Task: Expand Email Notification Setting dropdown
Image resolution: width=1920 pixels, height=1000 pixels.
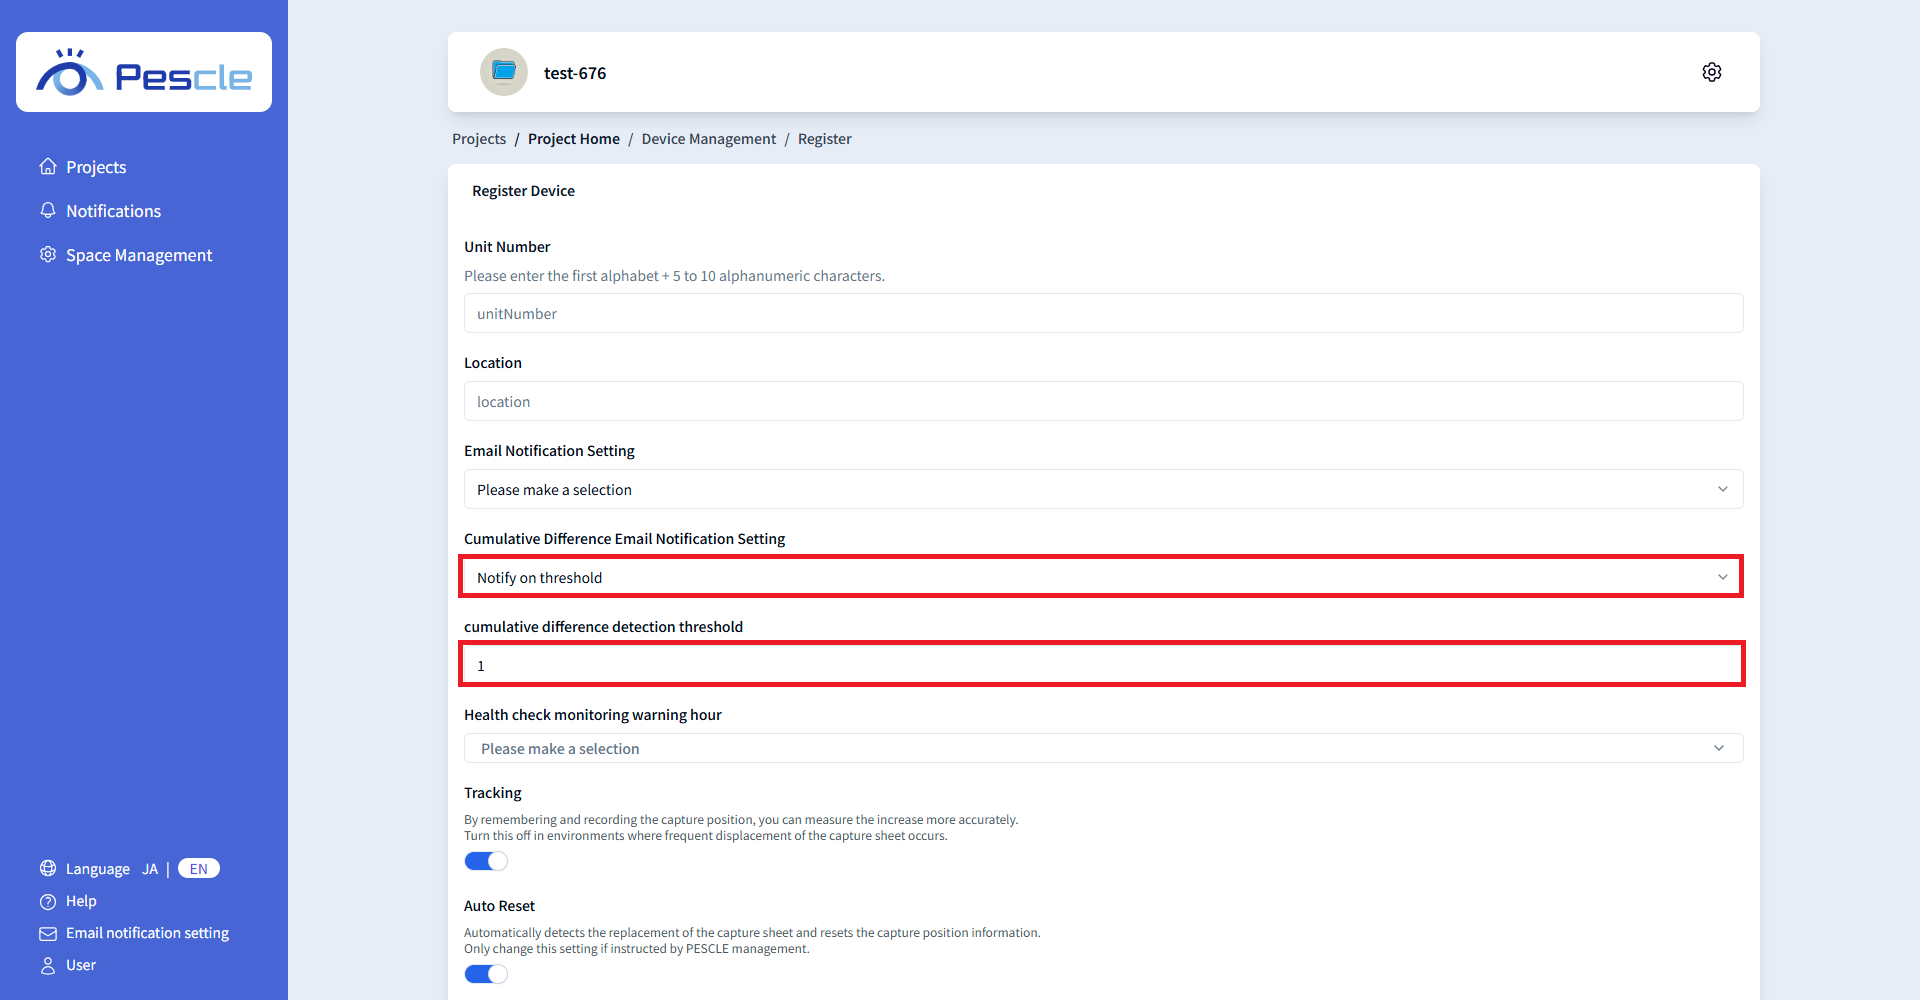Action: click(1102, 489)
